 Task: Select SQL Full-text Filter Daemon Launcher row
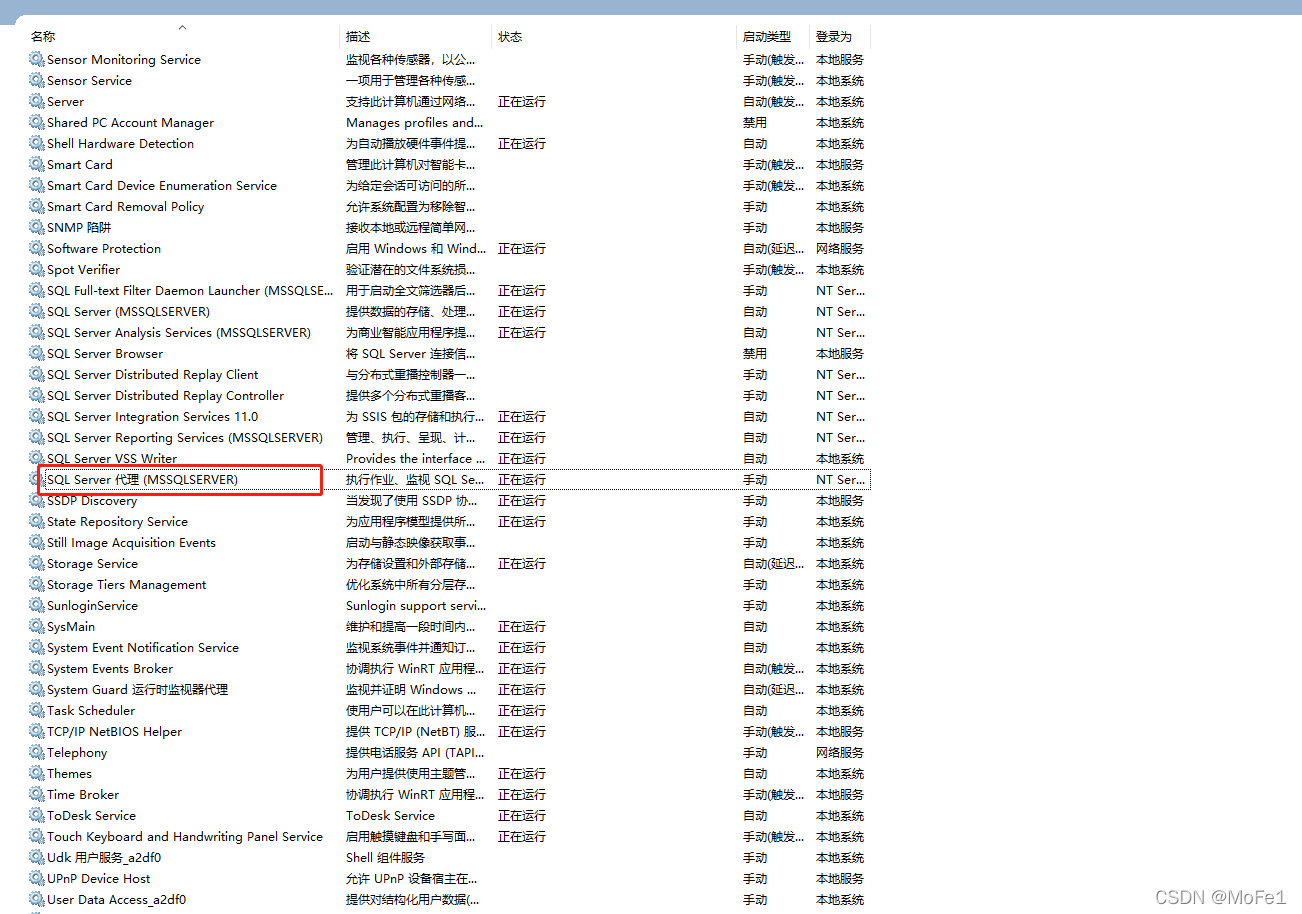pyautogui.click(x=190, y=290)
